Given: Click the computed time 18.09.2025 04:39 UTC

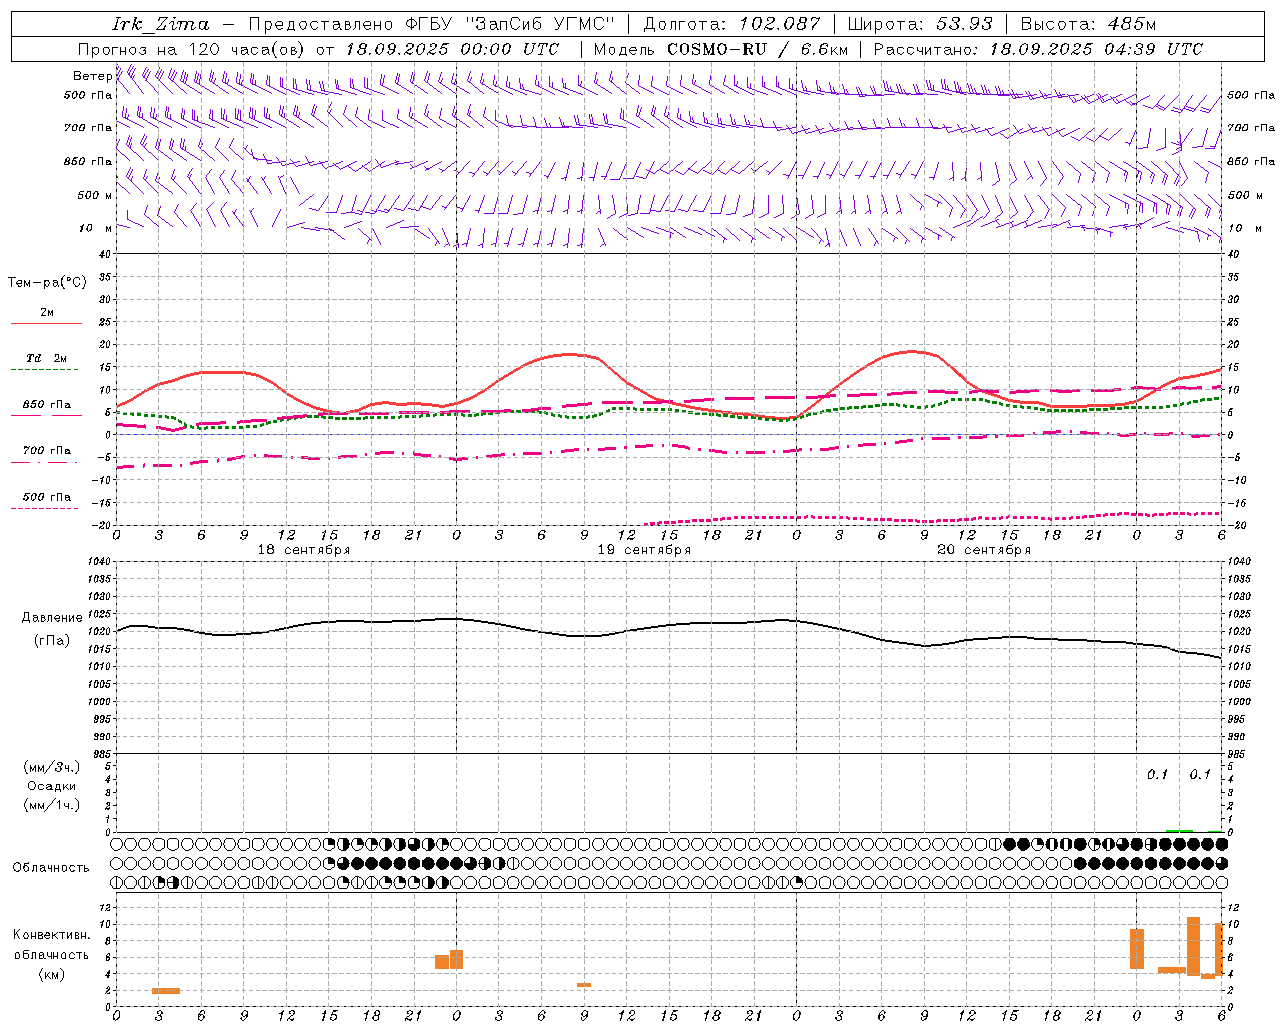Looking at the screenshot, I should 1096,49.
